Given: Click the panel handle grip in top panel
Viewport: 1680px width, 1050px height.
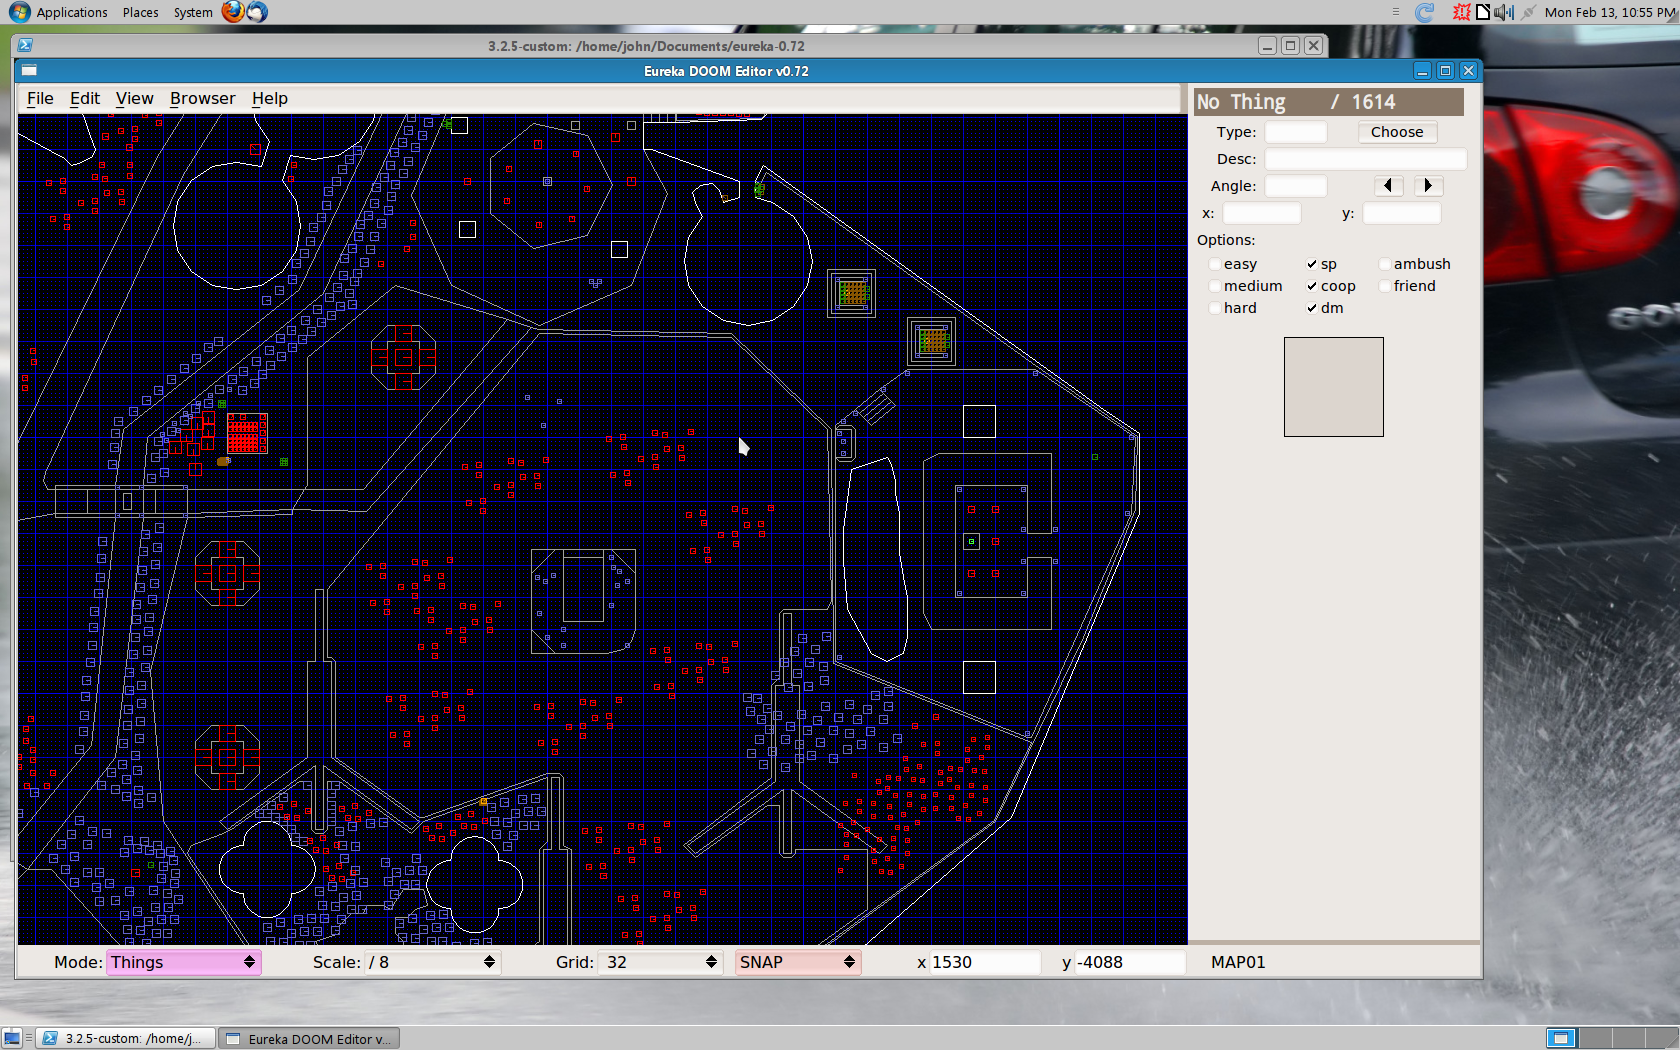Looking at the screenshot, I should pyautogui.click(x=1396, y=12).
